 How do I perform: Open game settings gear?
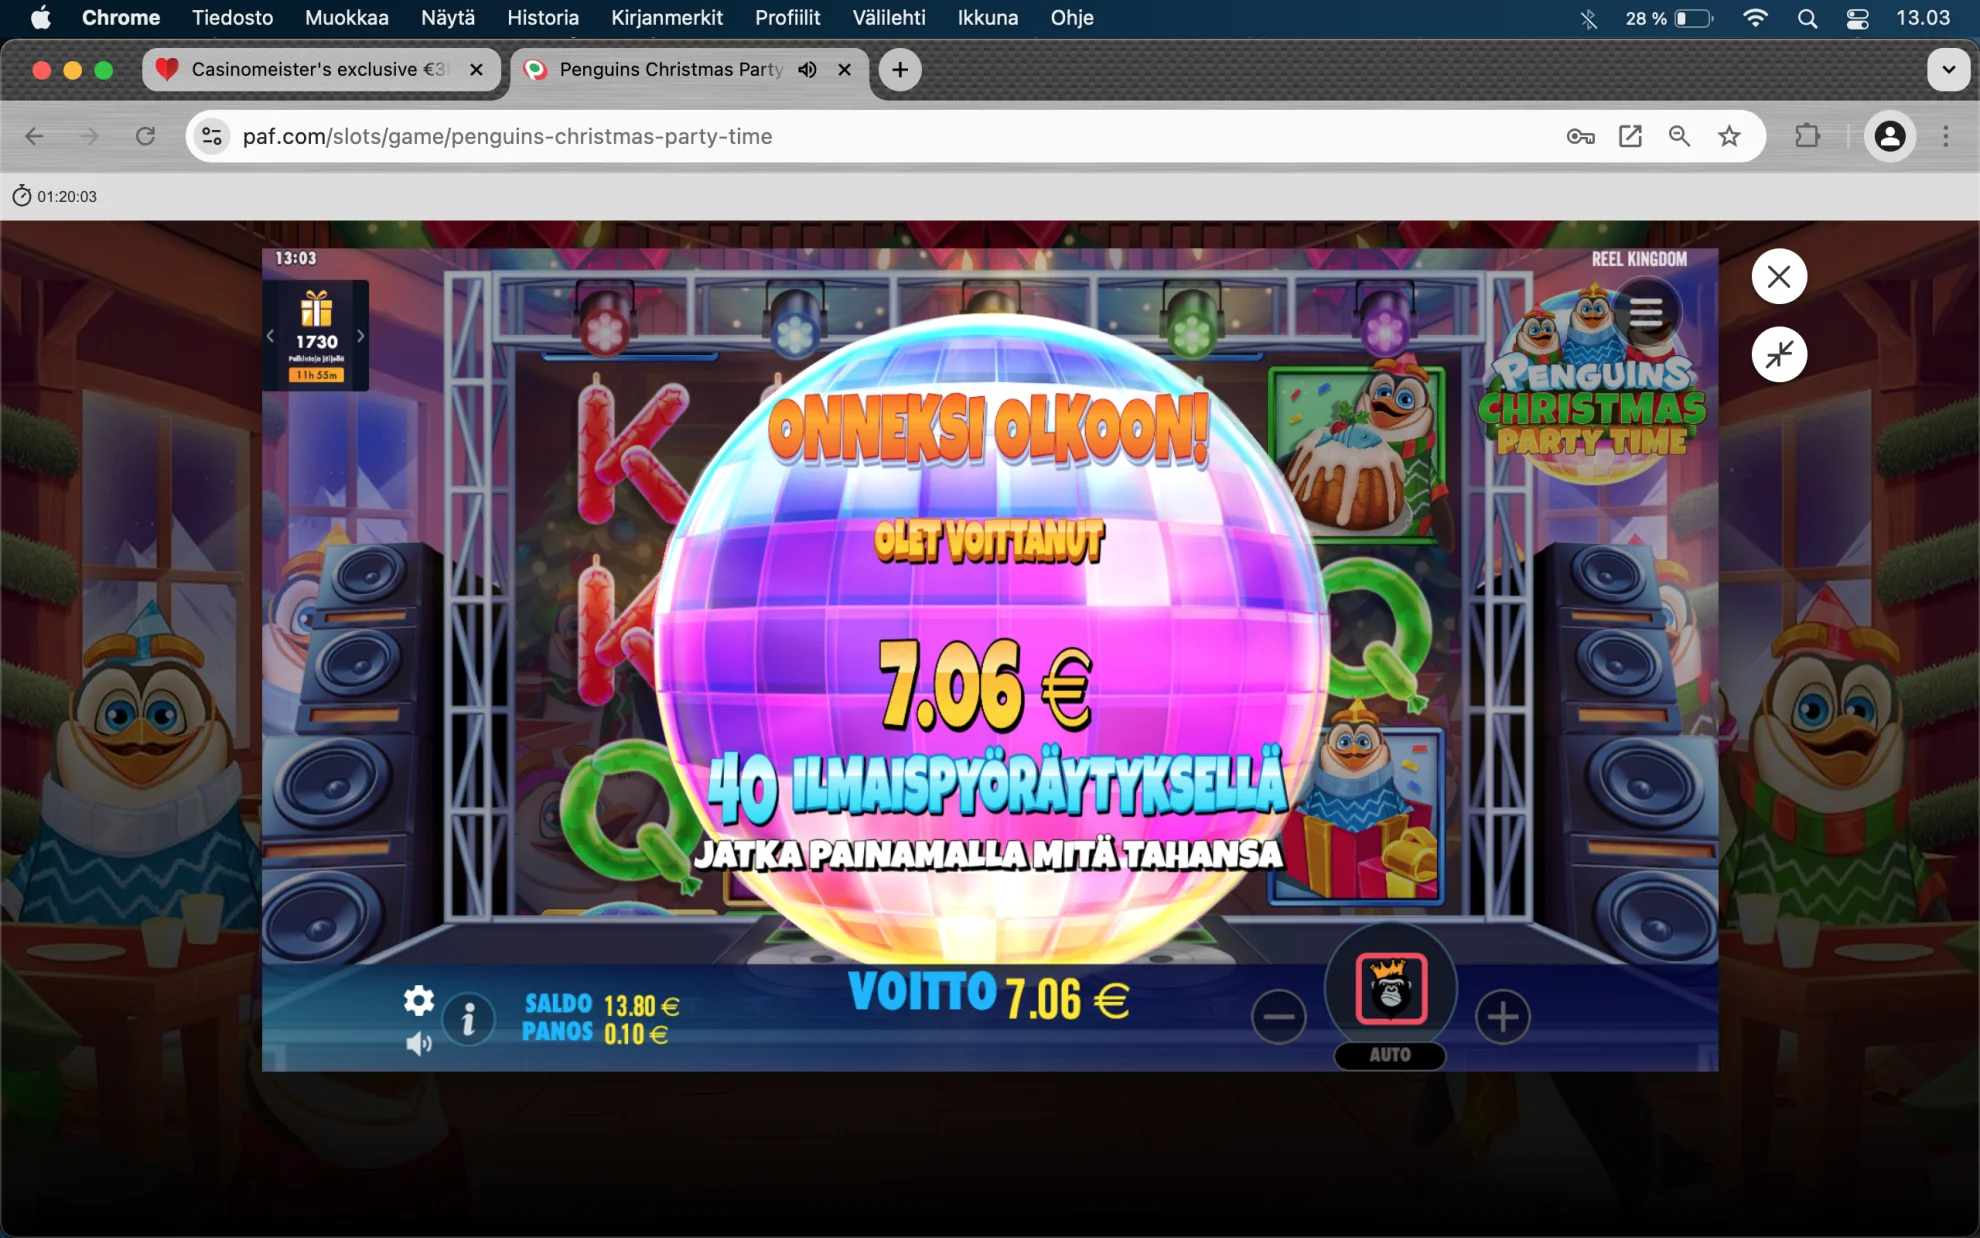click(419, 1000)
